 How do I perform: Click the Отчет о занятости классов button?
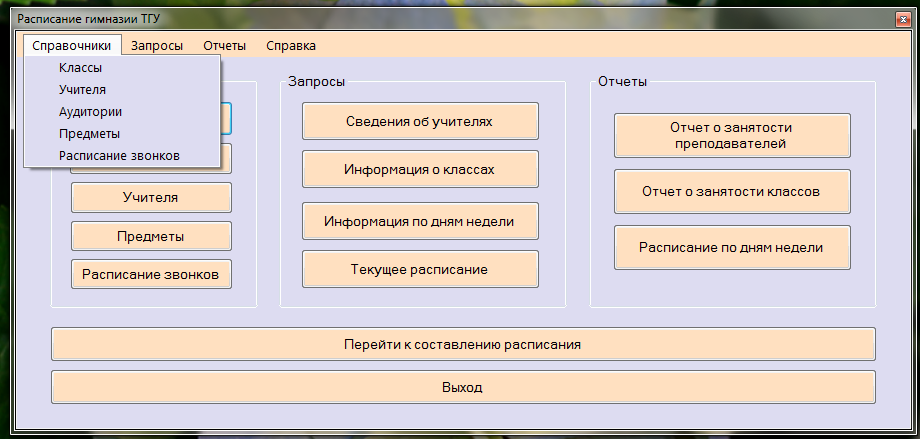point(732,191)
